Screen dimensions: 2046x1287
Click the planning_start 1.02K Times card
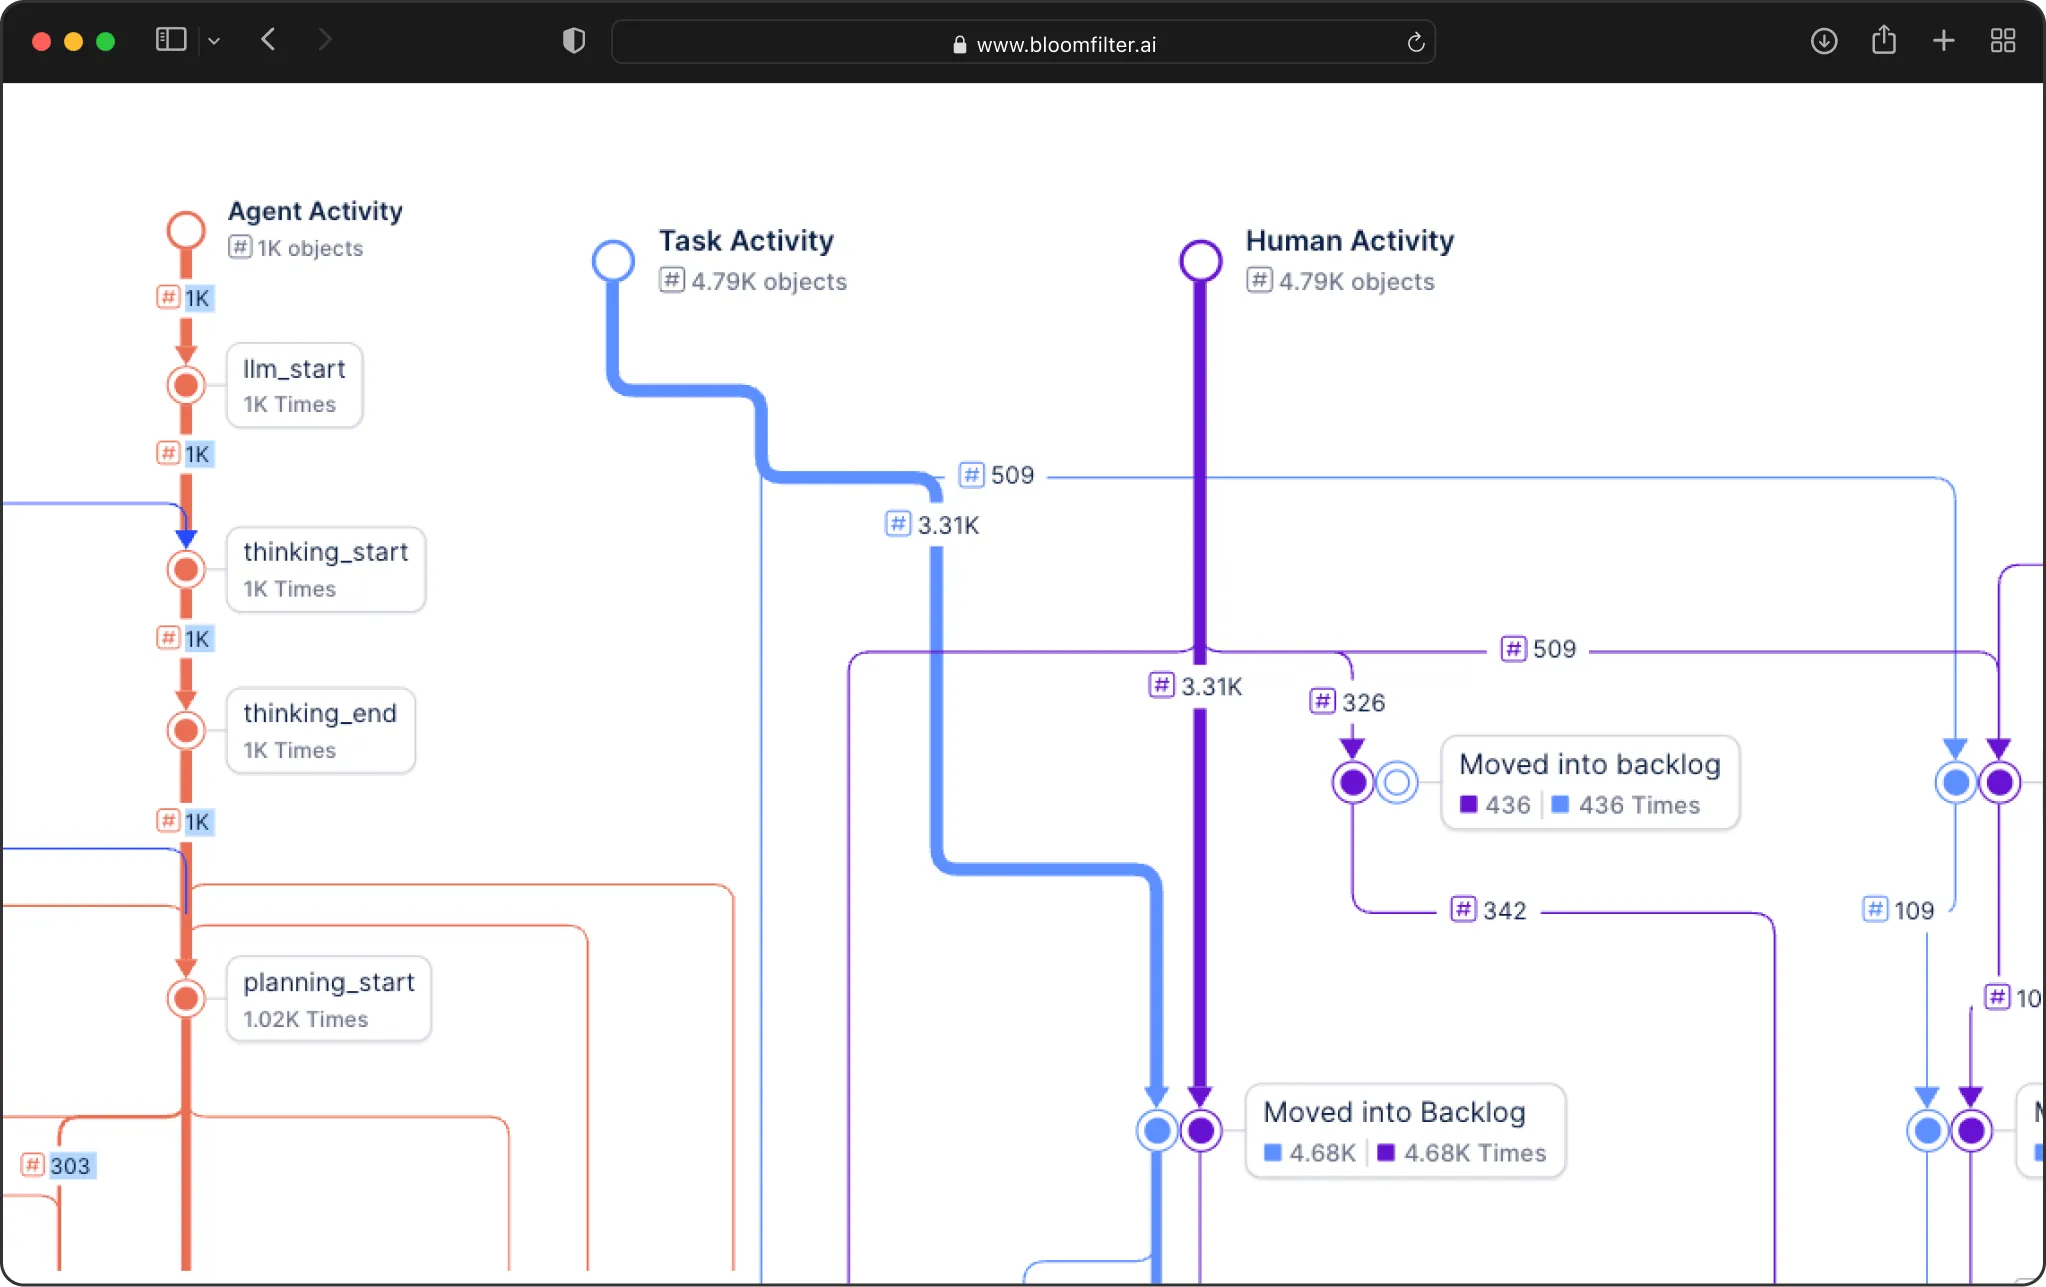[x=328, y=999]
